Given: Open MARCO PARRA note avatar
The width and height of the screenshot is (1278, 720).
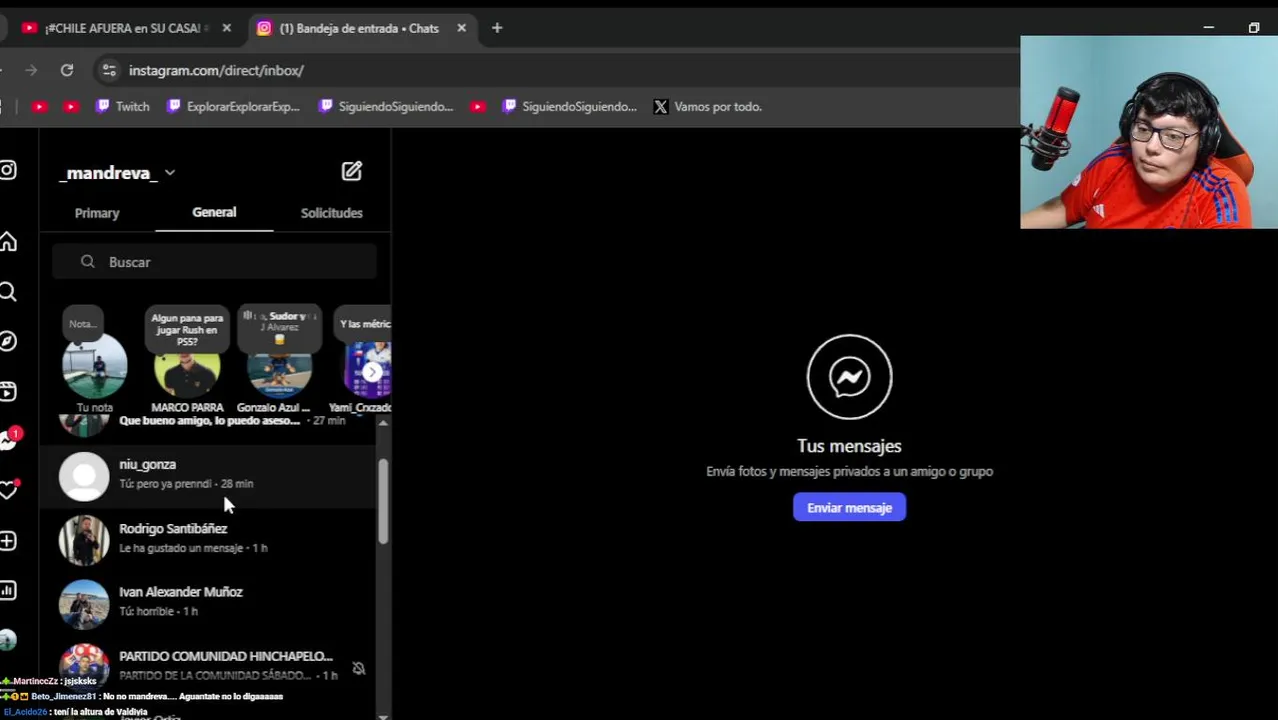Looking at the screenshot, I should click(187, 370).
